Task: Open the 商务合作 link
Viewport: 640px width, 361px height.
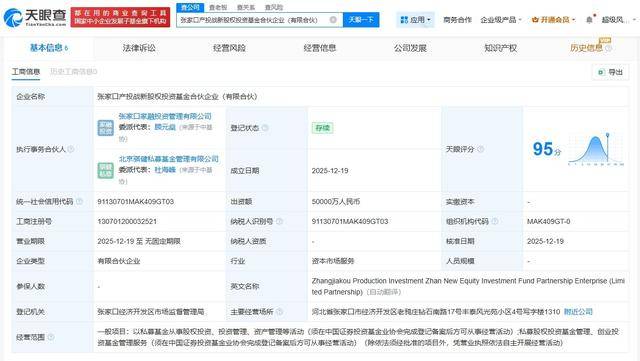Action: (457, 20)
